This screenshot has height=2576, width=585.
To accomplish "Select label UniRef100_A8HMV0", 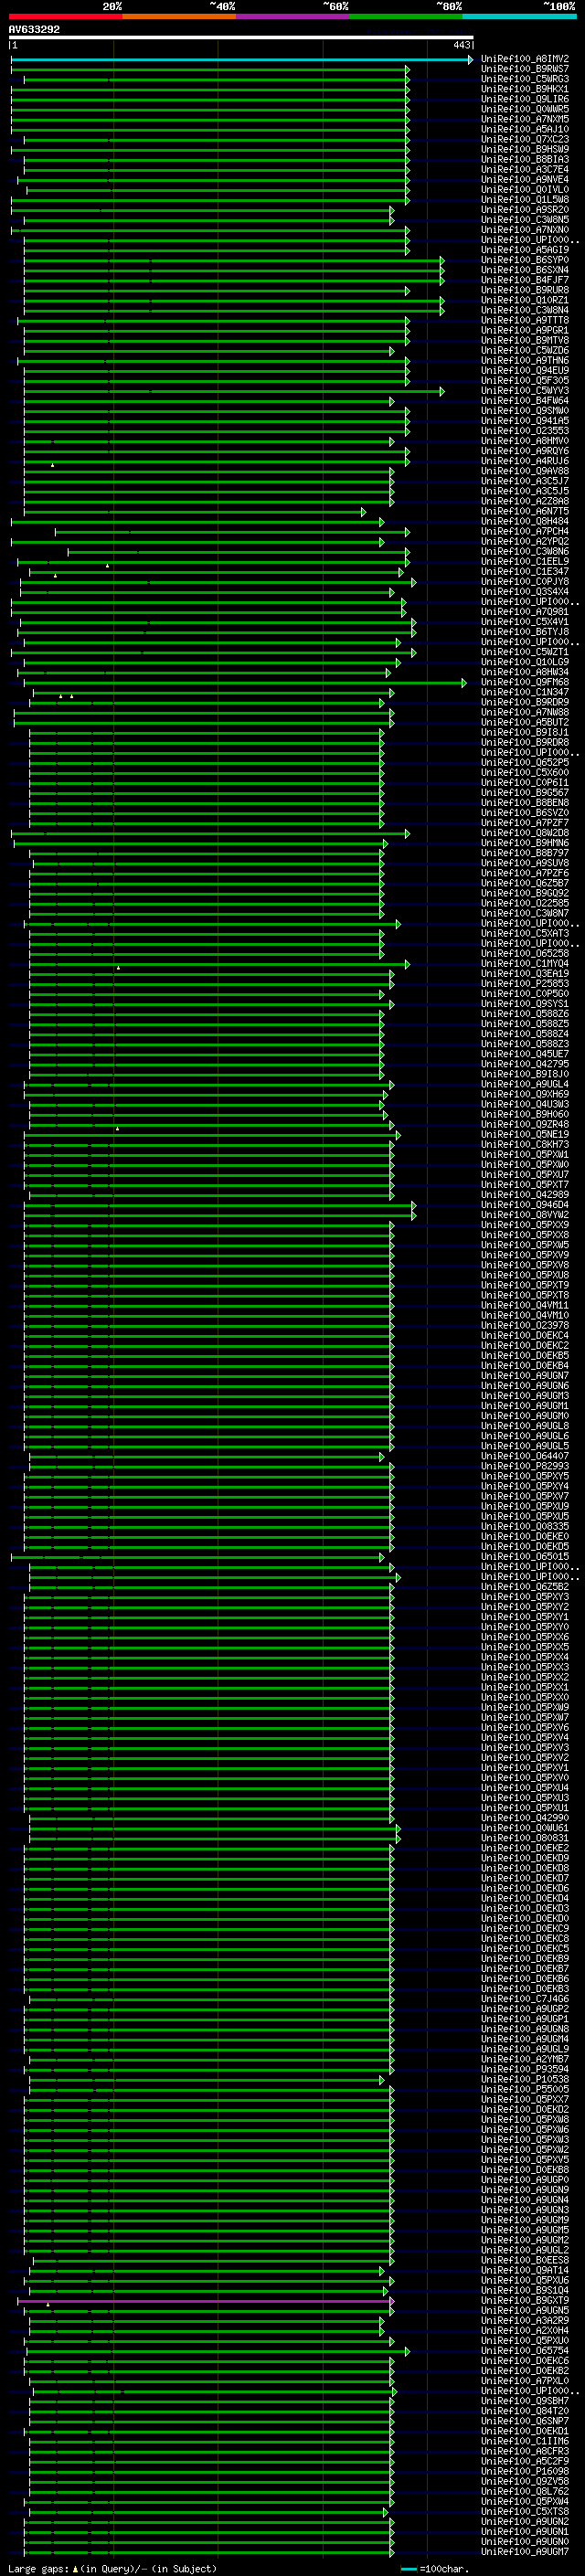I will pyautogui.click(x=524, y=440).
